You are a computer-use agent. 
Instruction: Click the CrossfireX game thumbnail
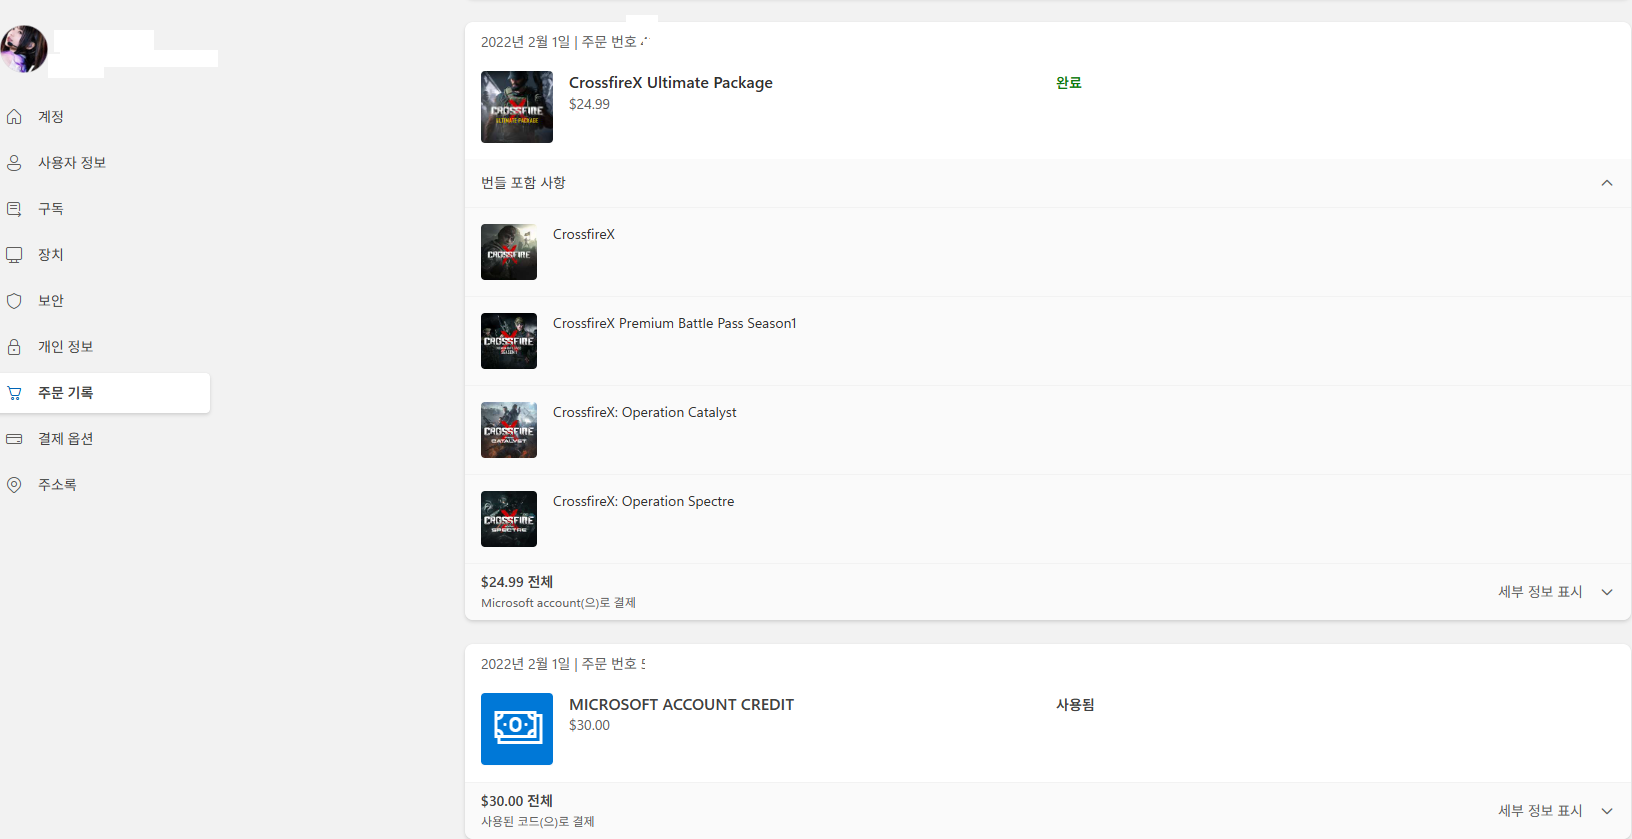click(x=509, y=252)
